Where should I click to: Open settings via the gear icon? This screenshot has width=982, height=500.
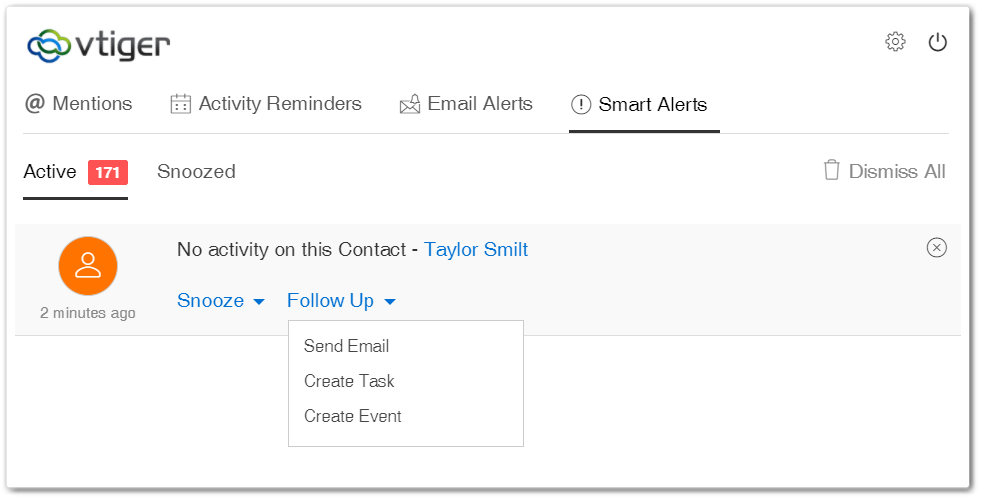click(895, 42)
